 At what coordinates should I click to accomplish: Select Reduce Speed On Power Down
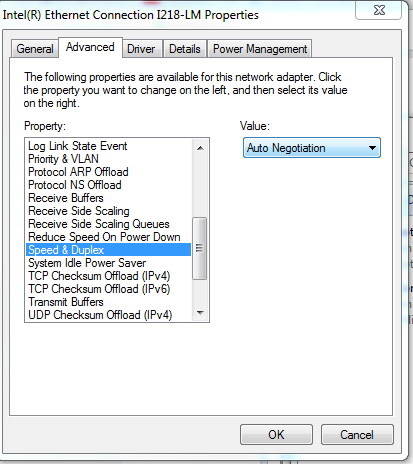tap(104, 237)
